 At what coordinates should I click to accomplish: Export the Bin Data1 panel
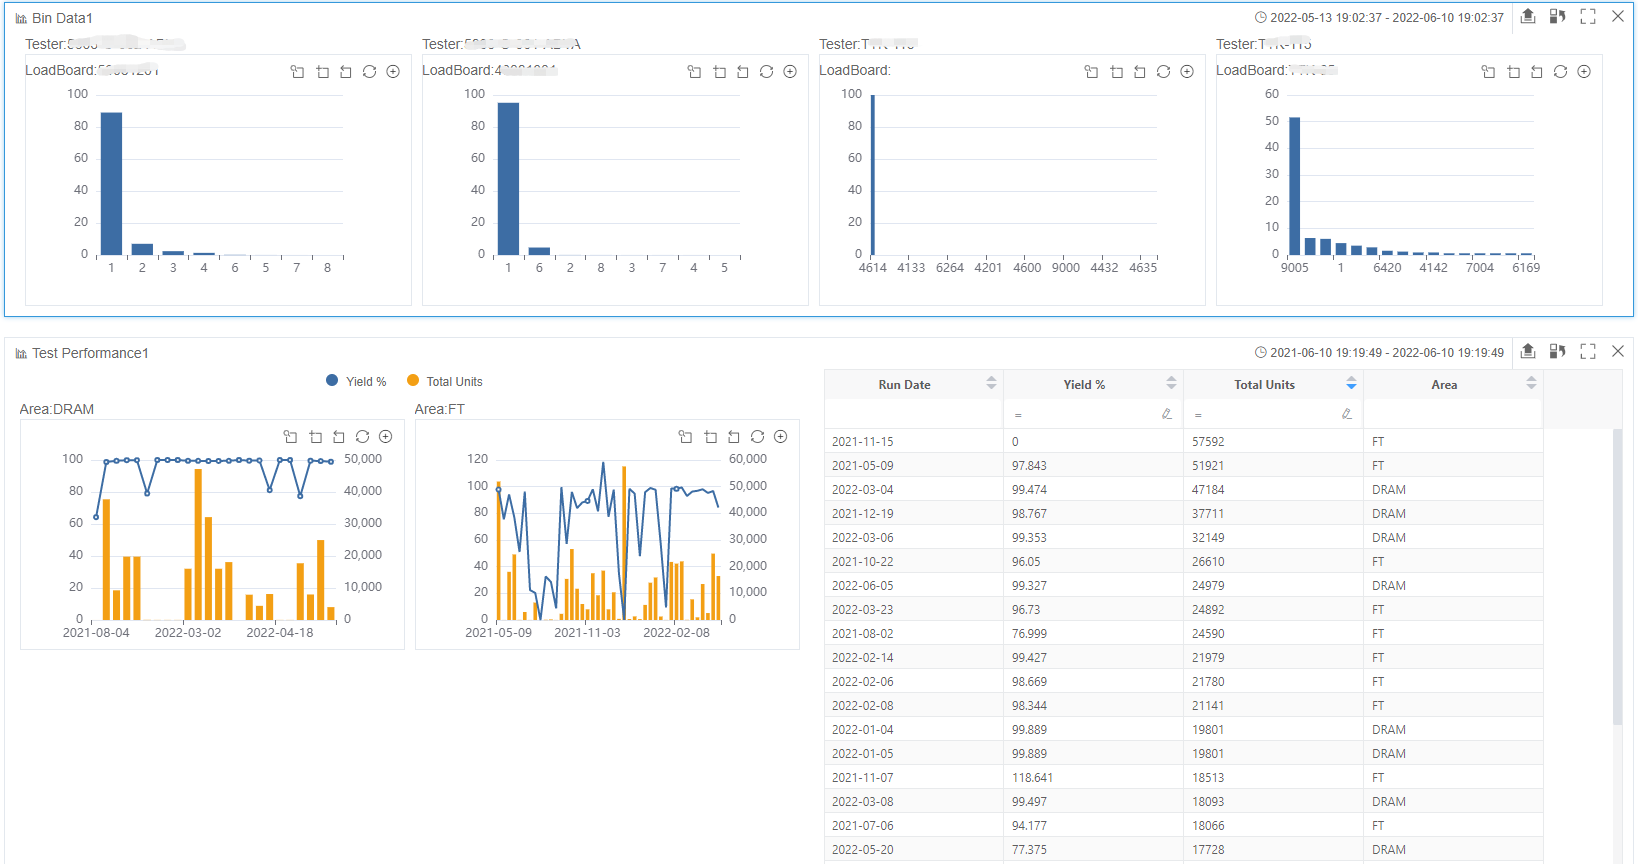click(x=1527, y=16)
